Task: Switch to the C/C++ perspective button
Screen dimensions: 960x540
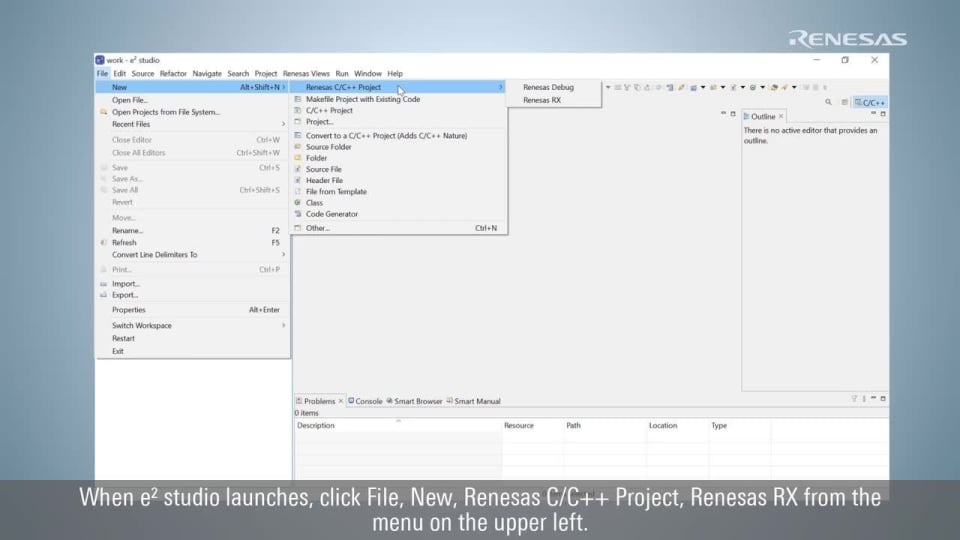Action: pyautogui.click(x=870, y=102)
